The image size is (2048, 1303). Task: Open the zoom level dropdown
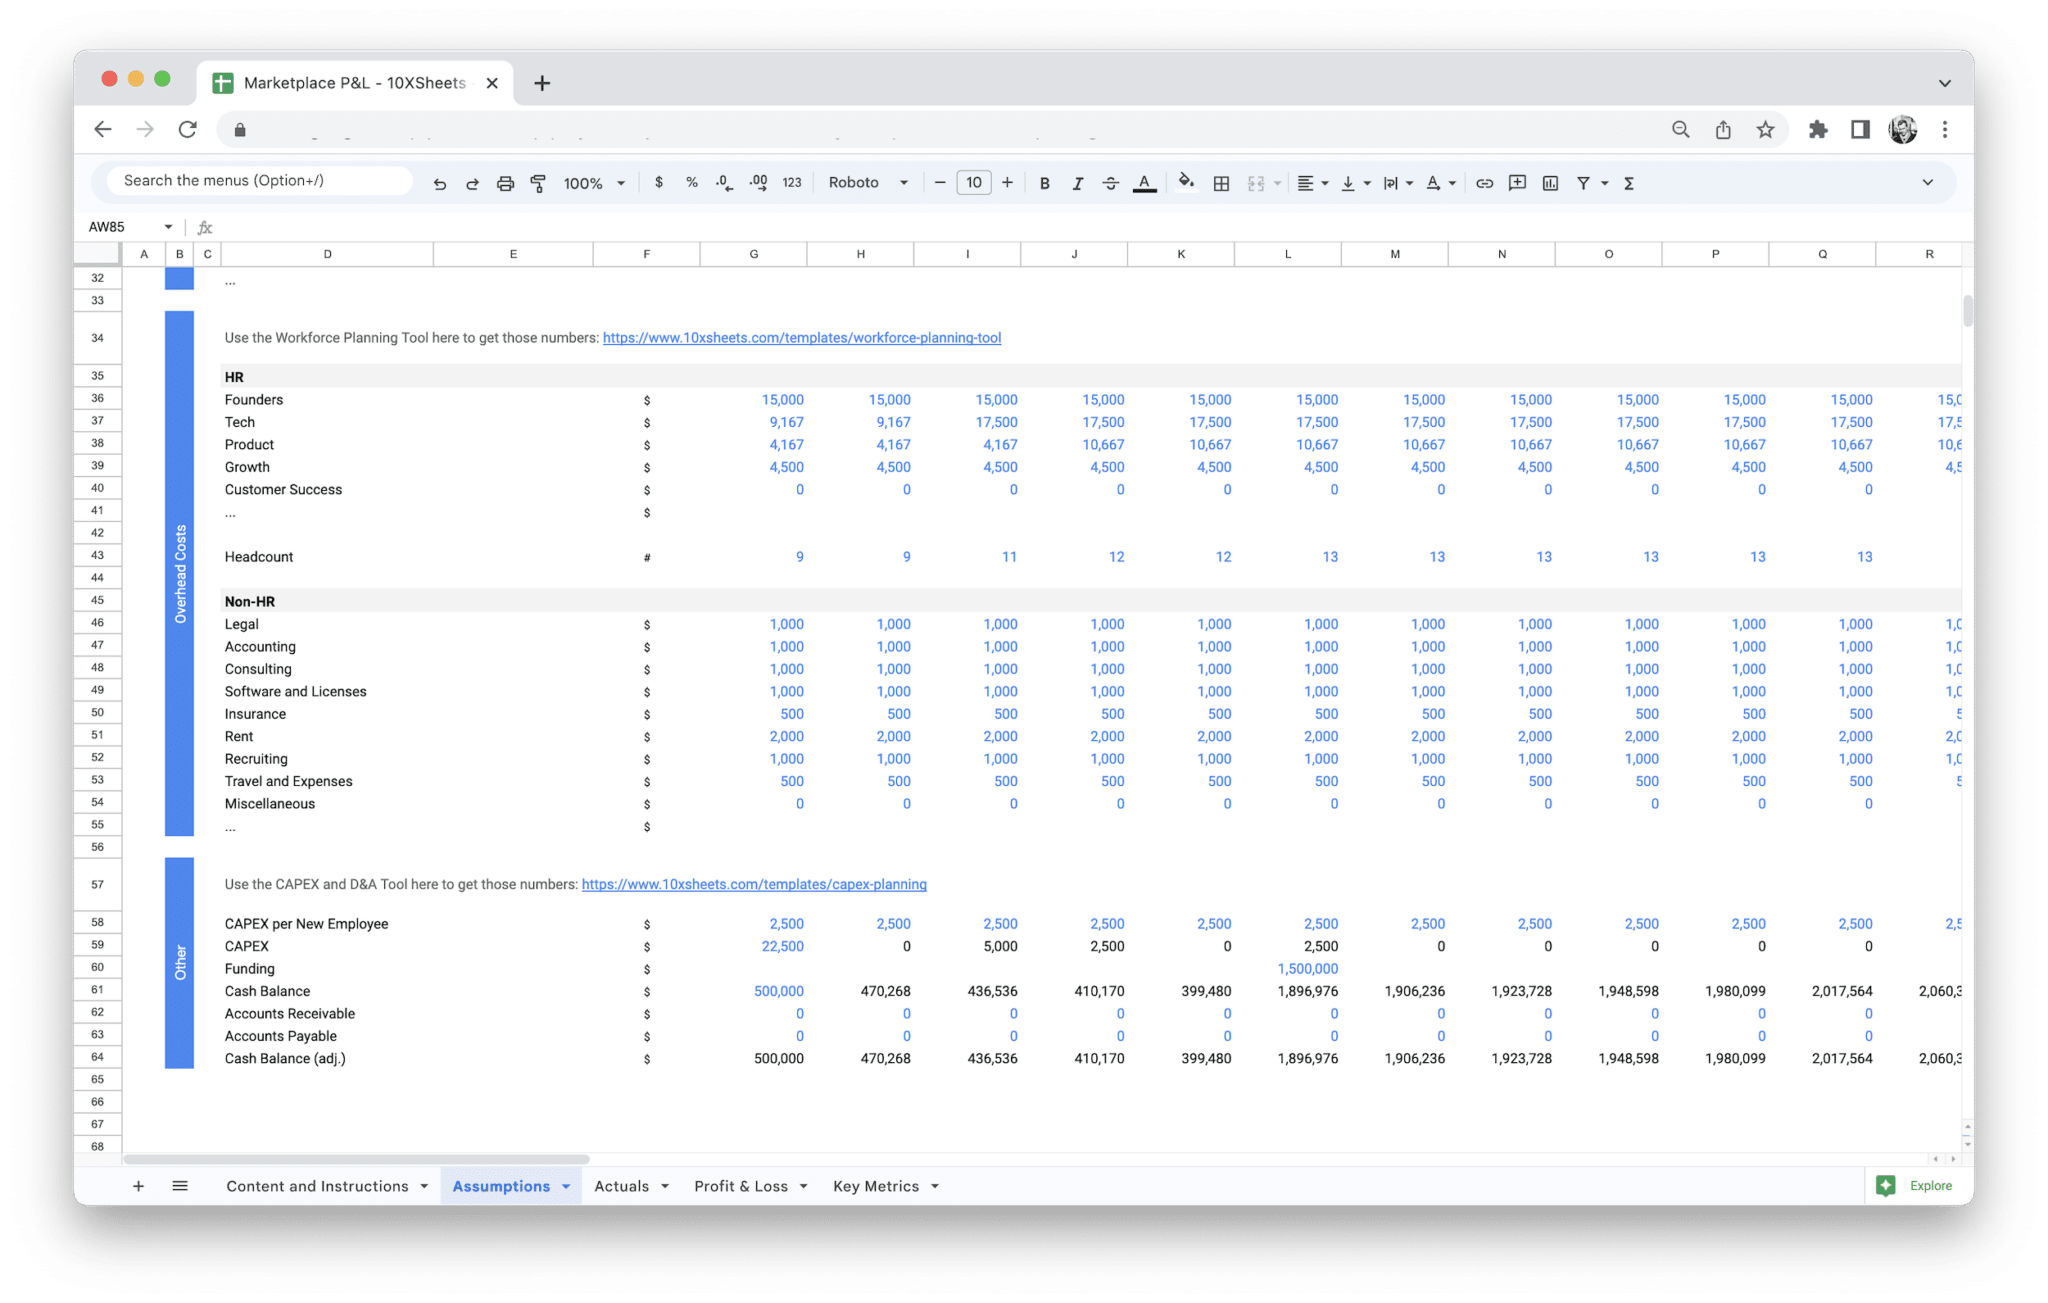pos(592,183)
